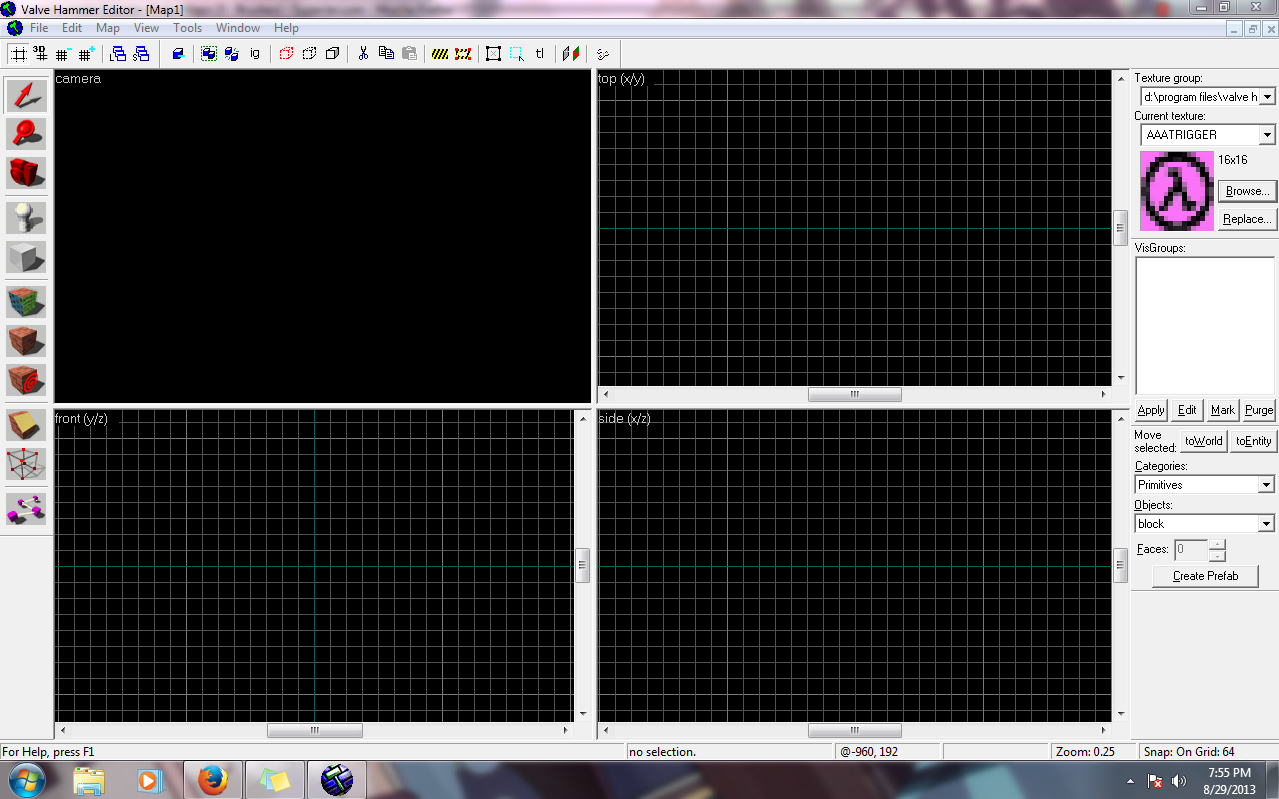1279x799 pixels.
Task: Click the Larger Grid toolbar icon
Action: coord(86,54)
